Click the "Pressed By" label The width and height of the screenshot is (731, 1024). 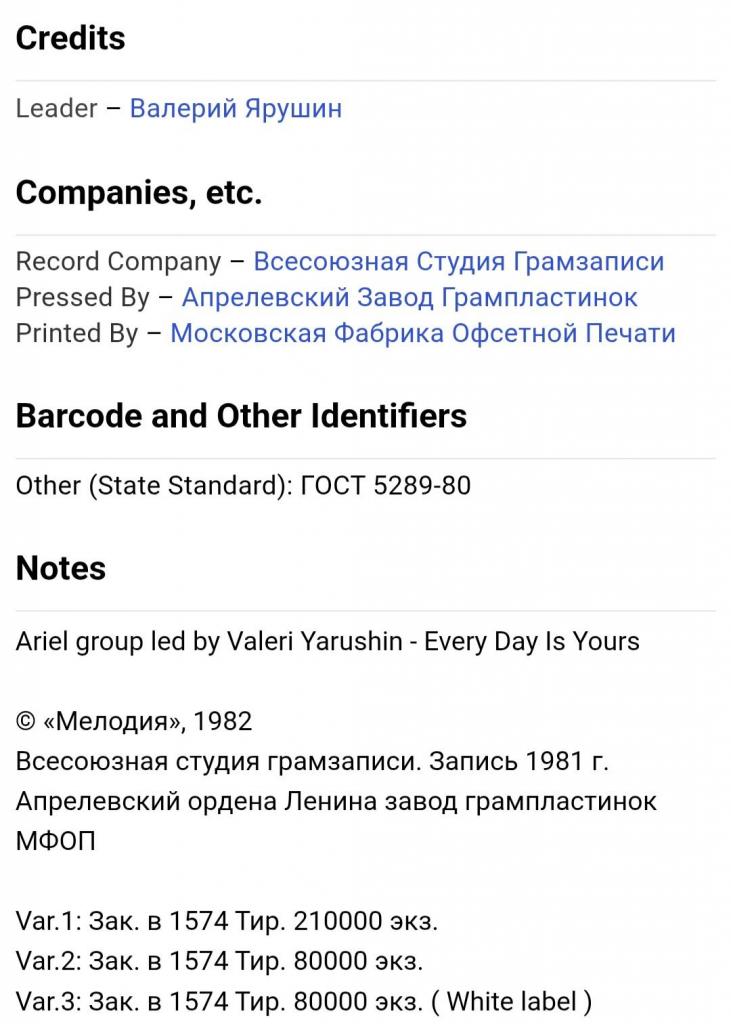82,297
